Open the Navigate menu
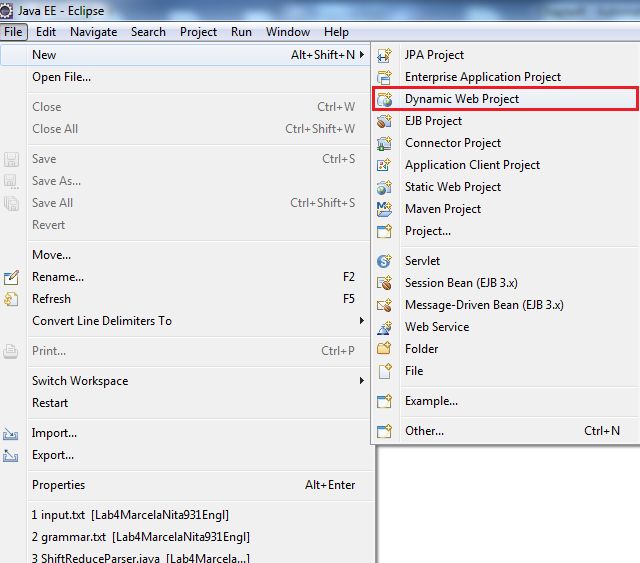The height and width of the screenshot is (563, 640). coord(93,32)
